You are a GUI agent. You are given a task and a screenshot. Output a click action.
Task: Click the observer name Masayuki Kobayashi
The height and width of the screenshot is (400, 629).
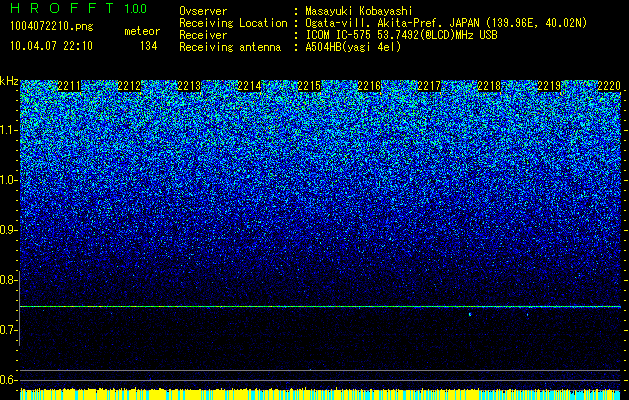coord(359,11)
